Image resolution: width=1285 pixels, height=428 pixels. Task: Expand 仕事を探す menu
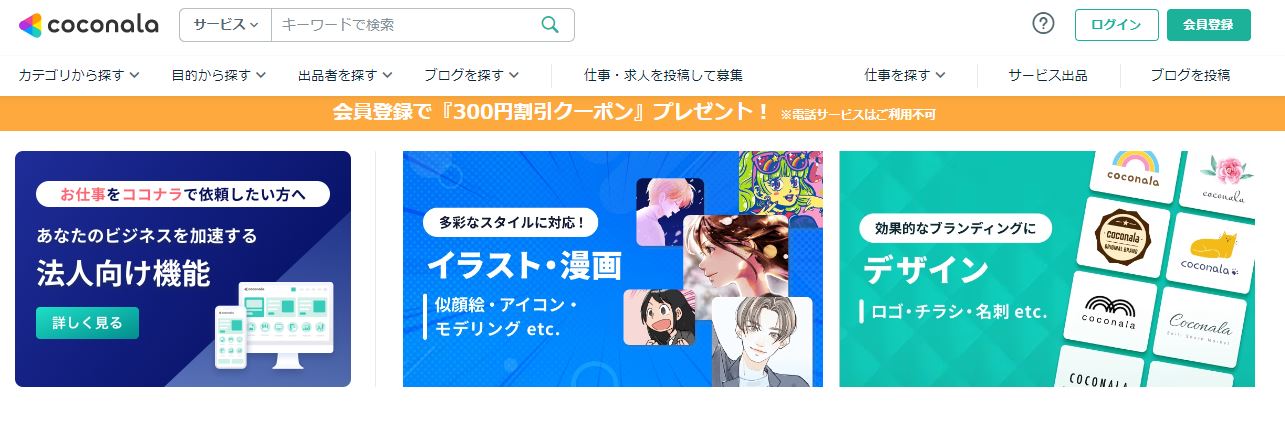click(905, 75)
